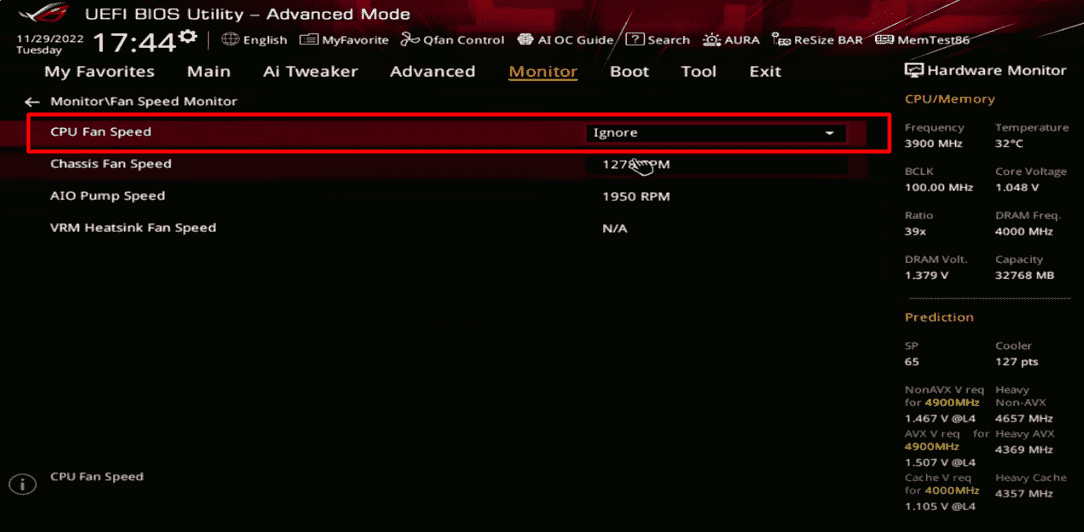1084x532 pixels.
Task: Open the CPU Fan Speed dropdown
Action: coord(716,133)
